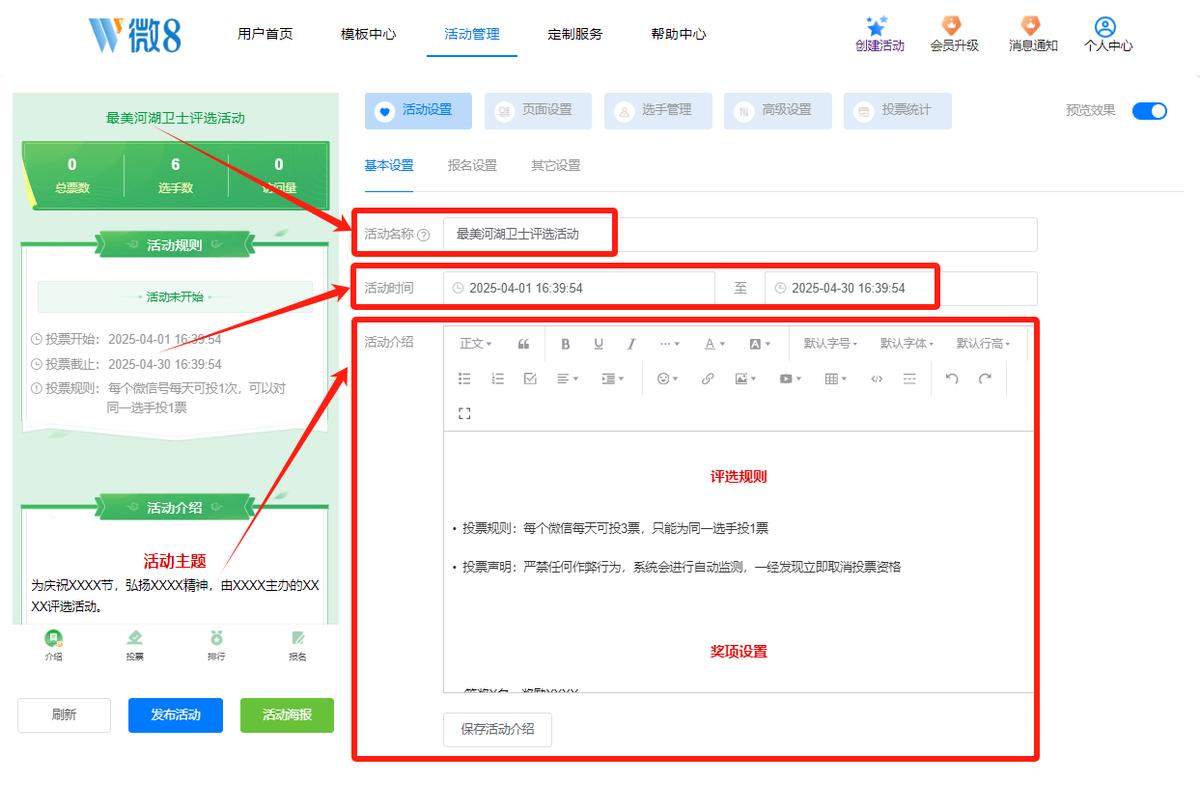Go to 定制服务

[x=575, y=34]
